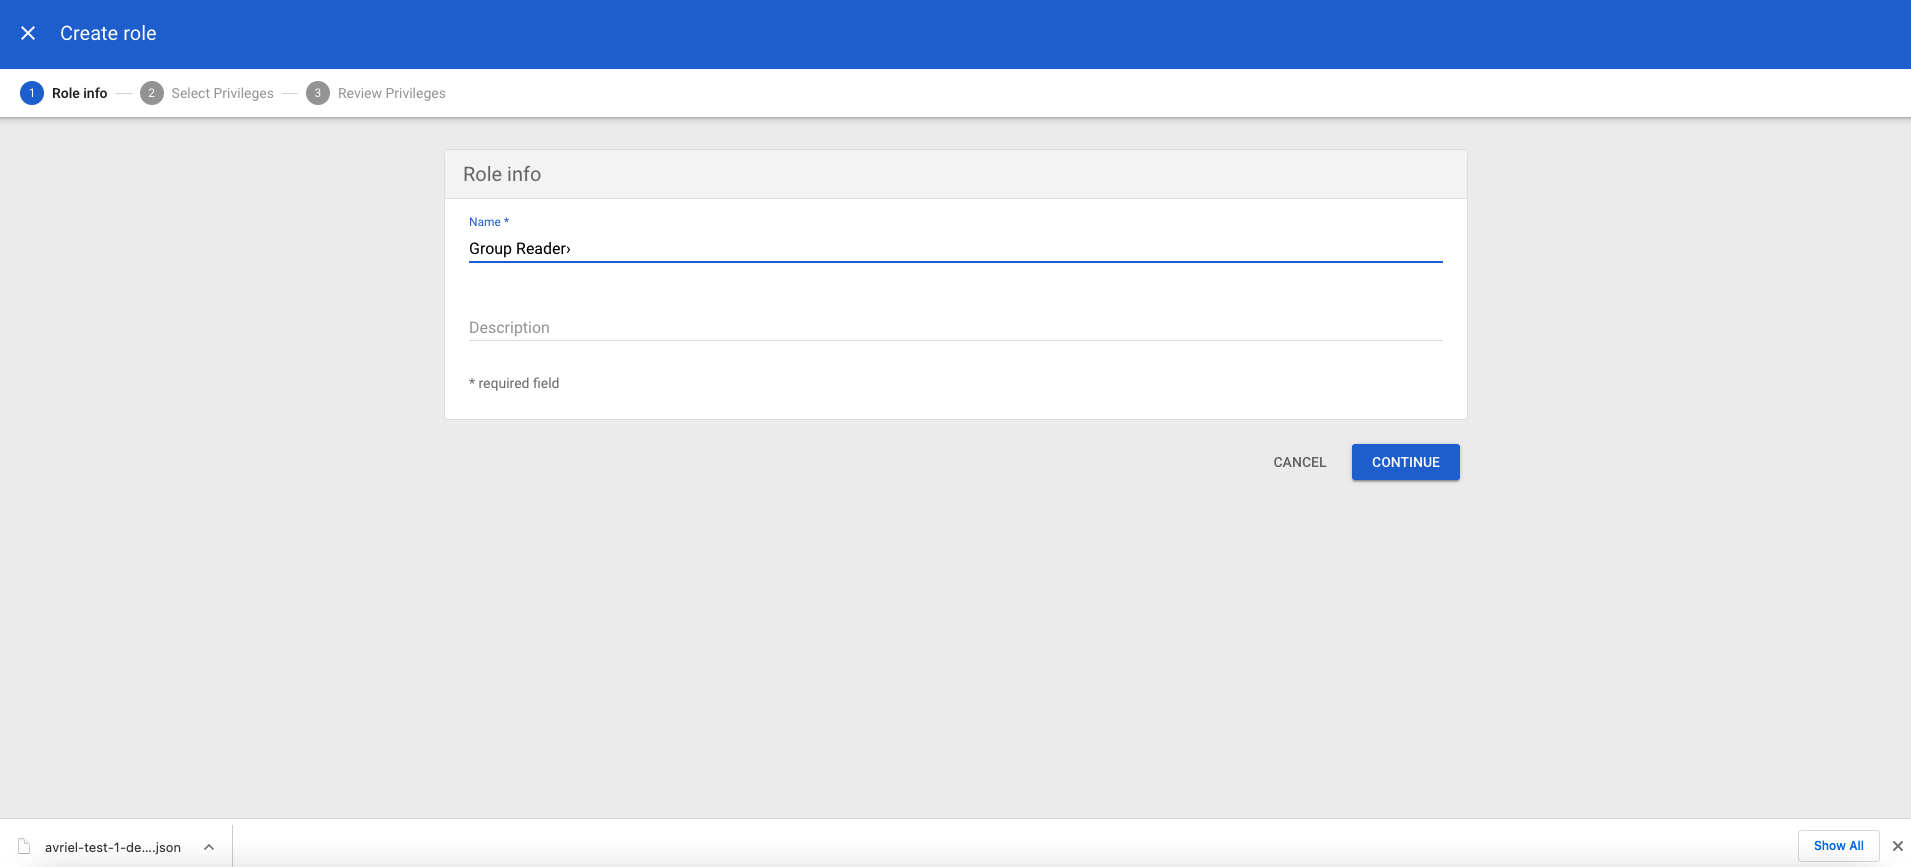Select step 1 Role info
This screenshot has height=867, width=1911.
point(64,93)
